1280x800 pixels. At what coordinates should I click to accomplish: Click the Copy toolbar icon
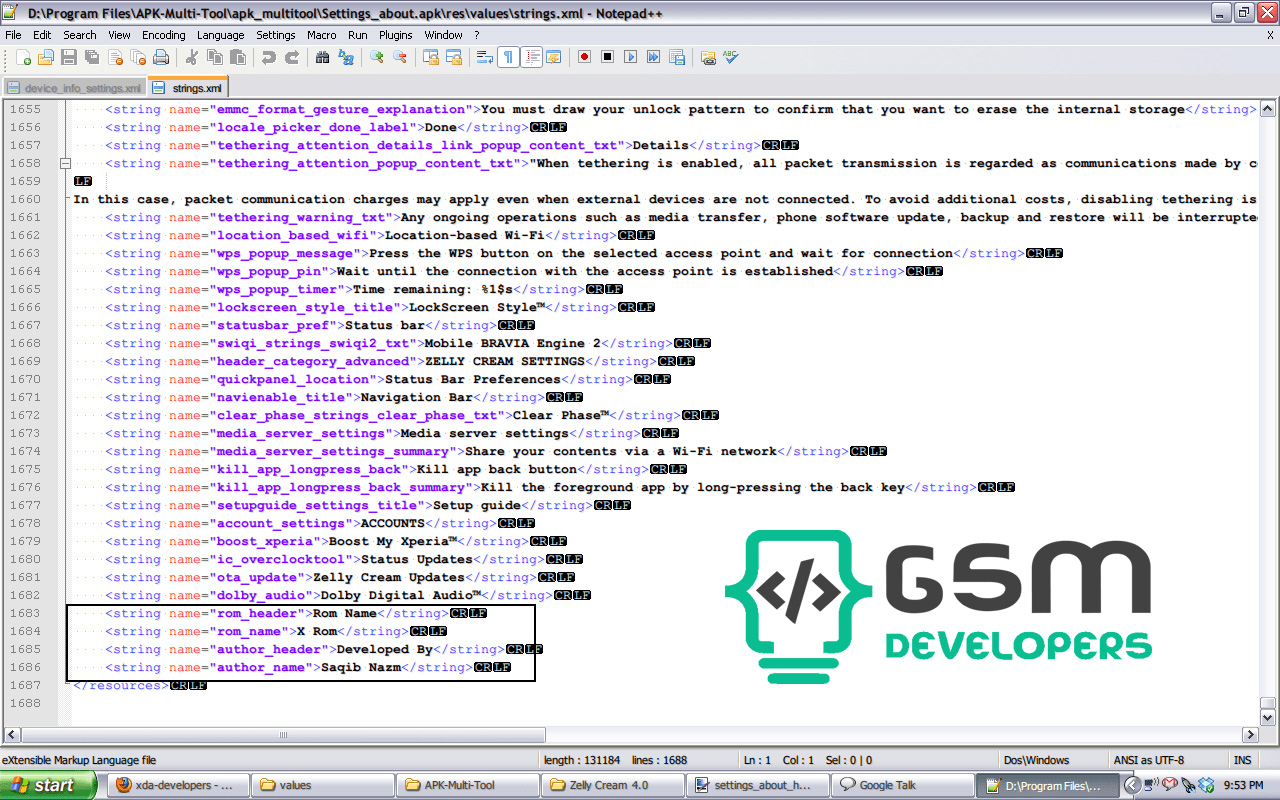click(214, 57)
